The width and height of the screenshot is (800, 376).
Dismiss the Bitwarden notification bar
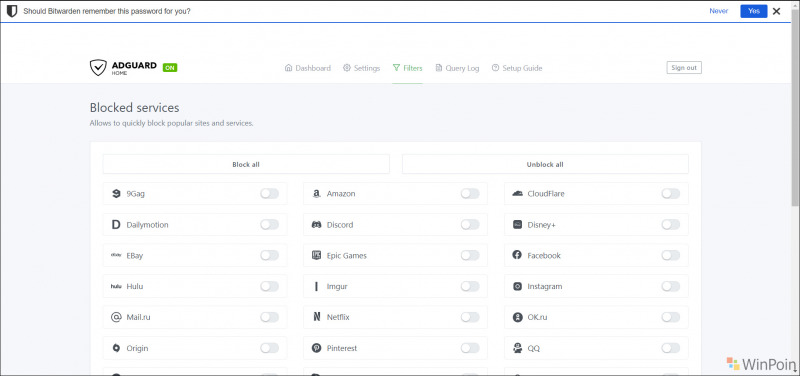pyautogui.click(x=777, y=11)
